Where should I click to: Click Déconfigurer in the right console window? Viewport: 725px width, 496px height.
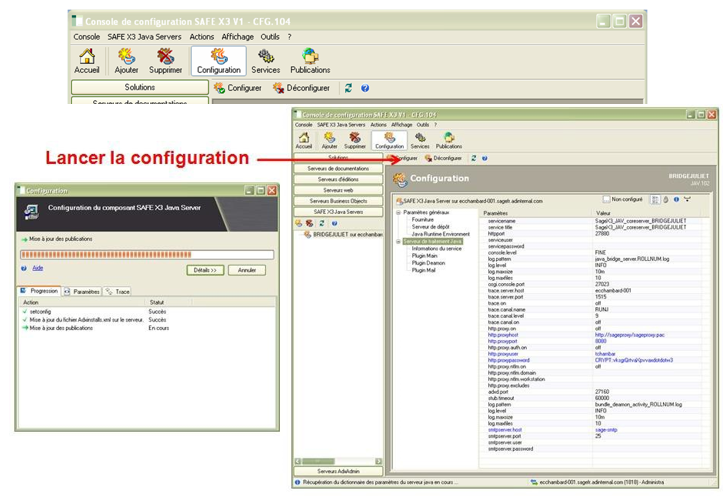(x=443, y=158)
